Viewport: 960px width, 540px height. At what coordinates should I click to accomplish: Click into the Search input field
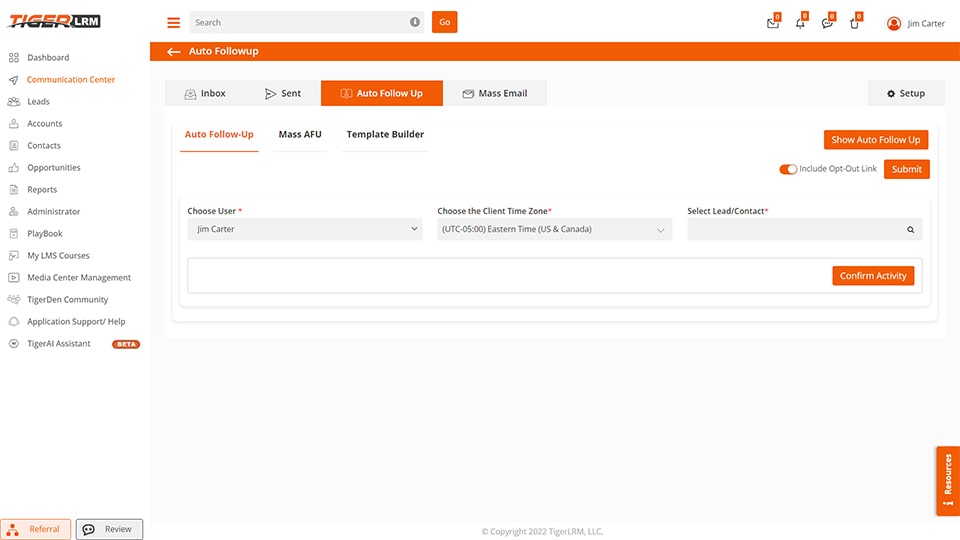coord(300,22)
